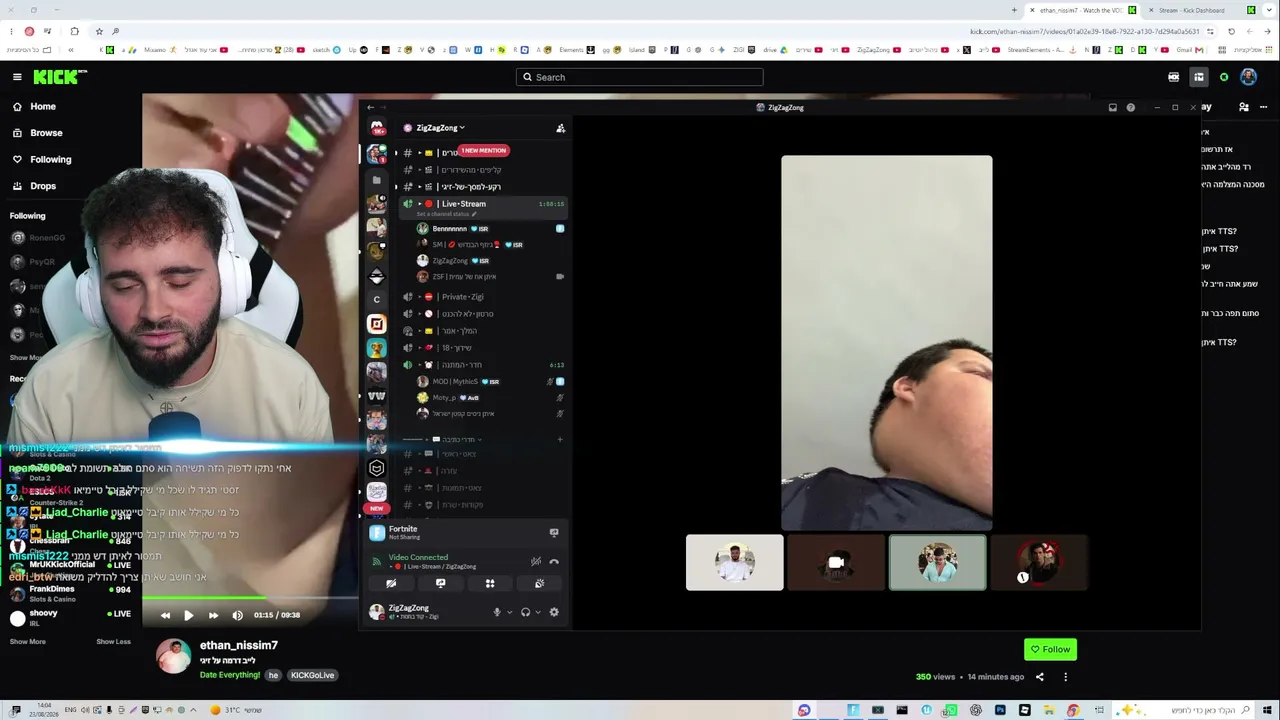This screenshot has height=720, width=1280.
Task: Select the first participant video tile
Action: coord(735,563)
